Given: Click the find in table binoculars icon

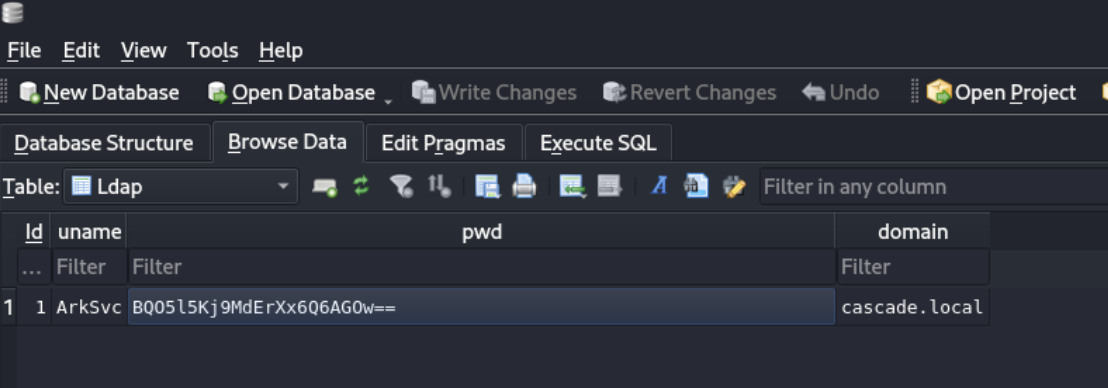Looking at the screenshot, I should pyautogui.click(x=696, y=187).
